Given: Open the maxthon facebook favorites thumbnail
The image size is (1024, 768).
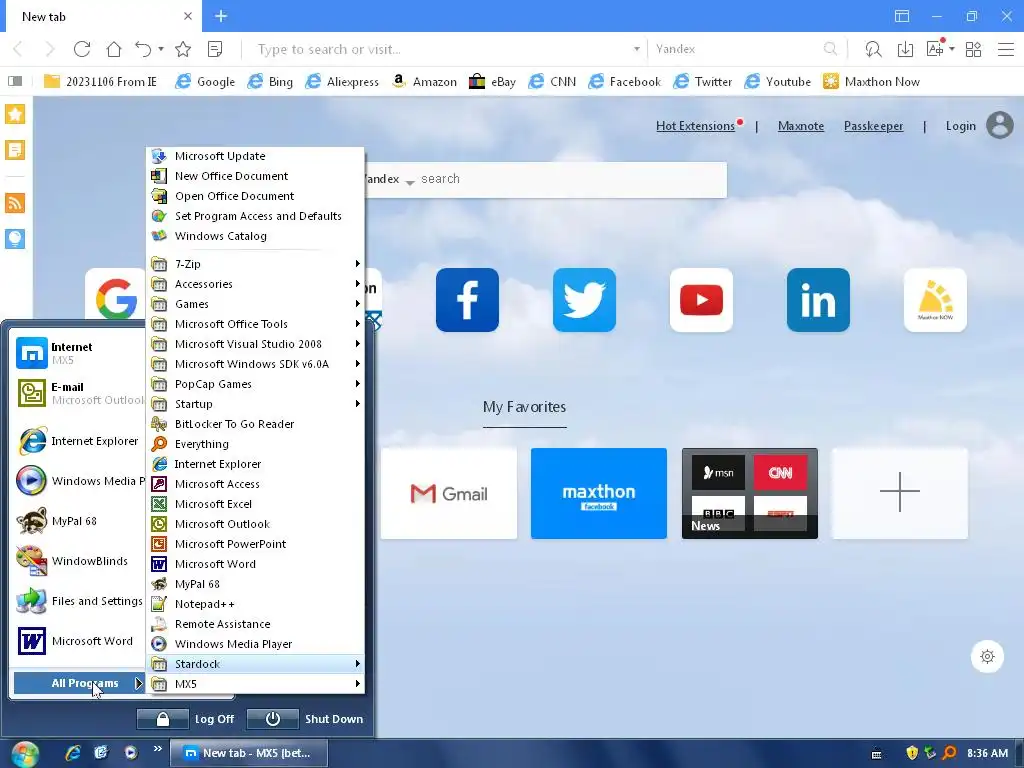Looking at the screenshot, I should [599, 494].
